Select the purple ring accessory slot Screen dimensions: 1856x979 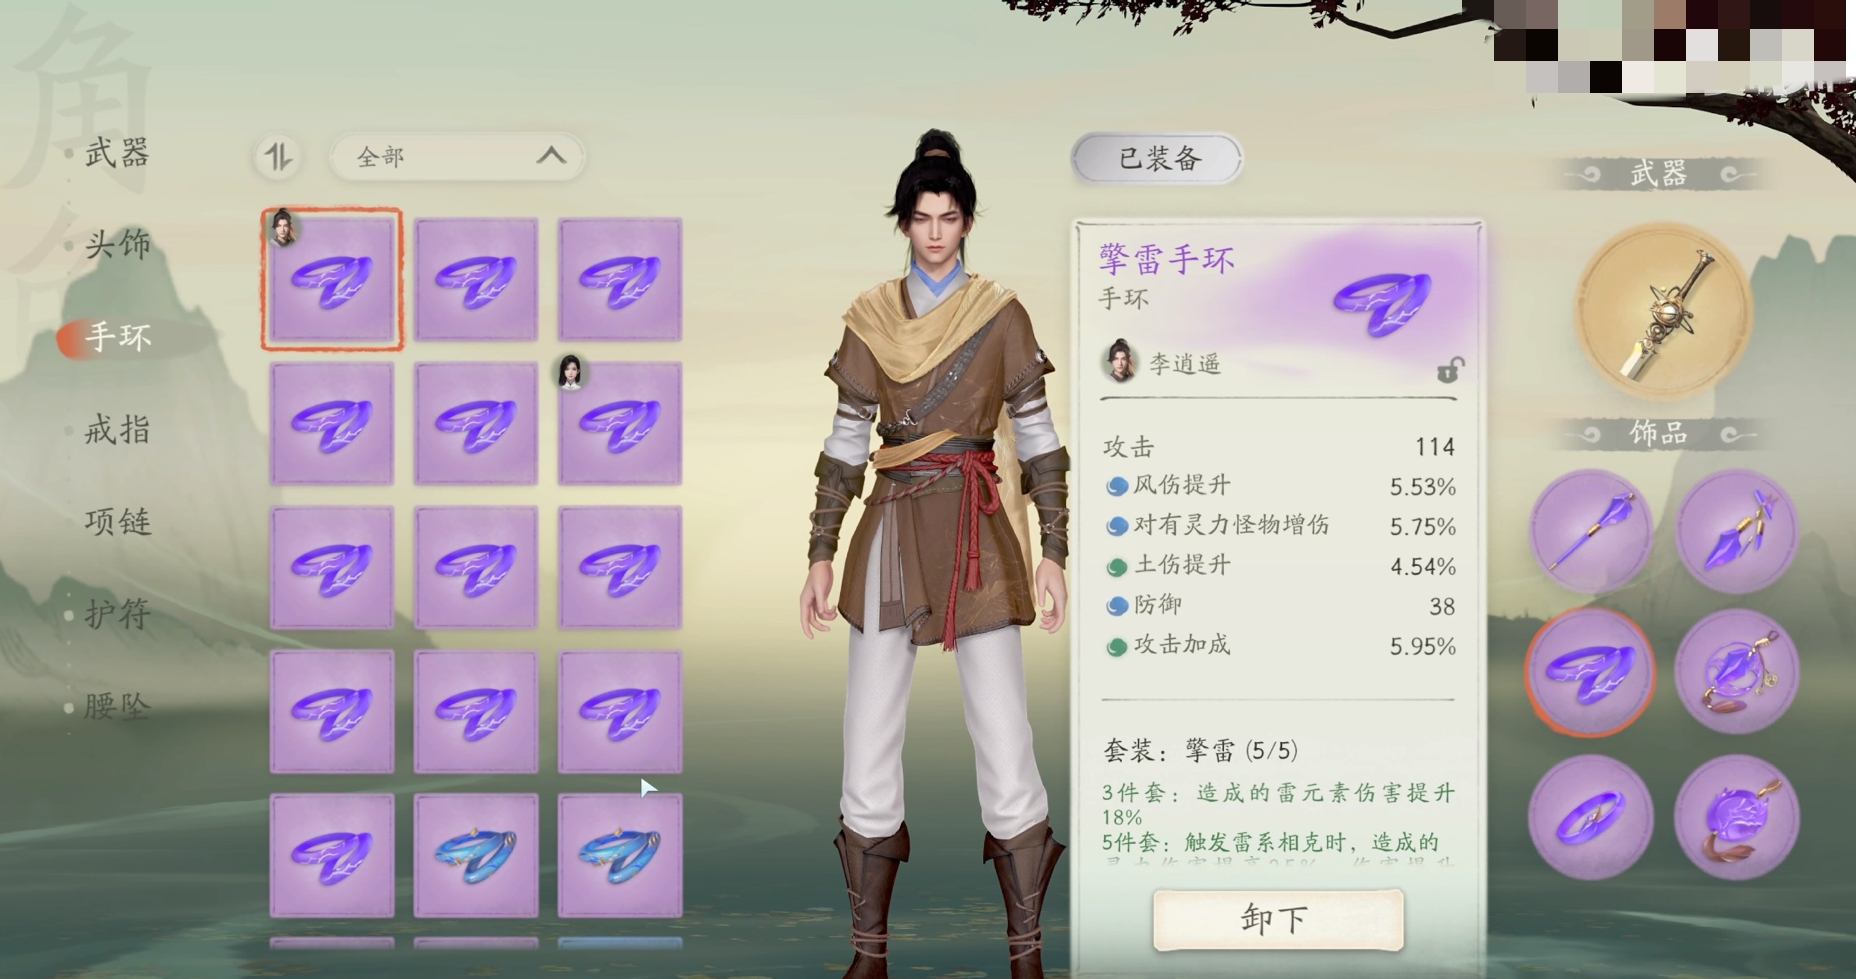point(1590,817)
